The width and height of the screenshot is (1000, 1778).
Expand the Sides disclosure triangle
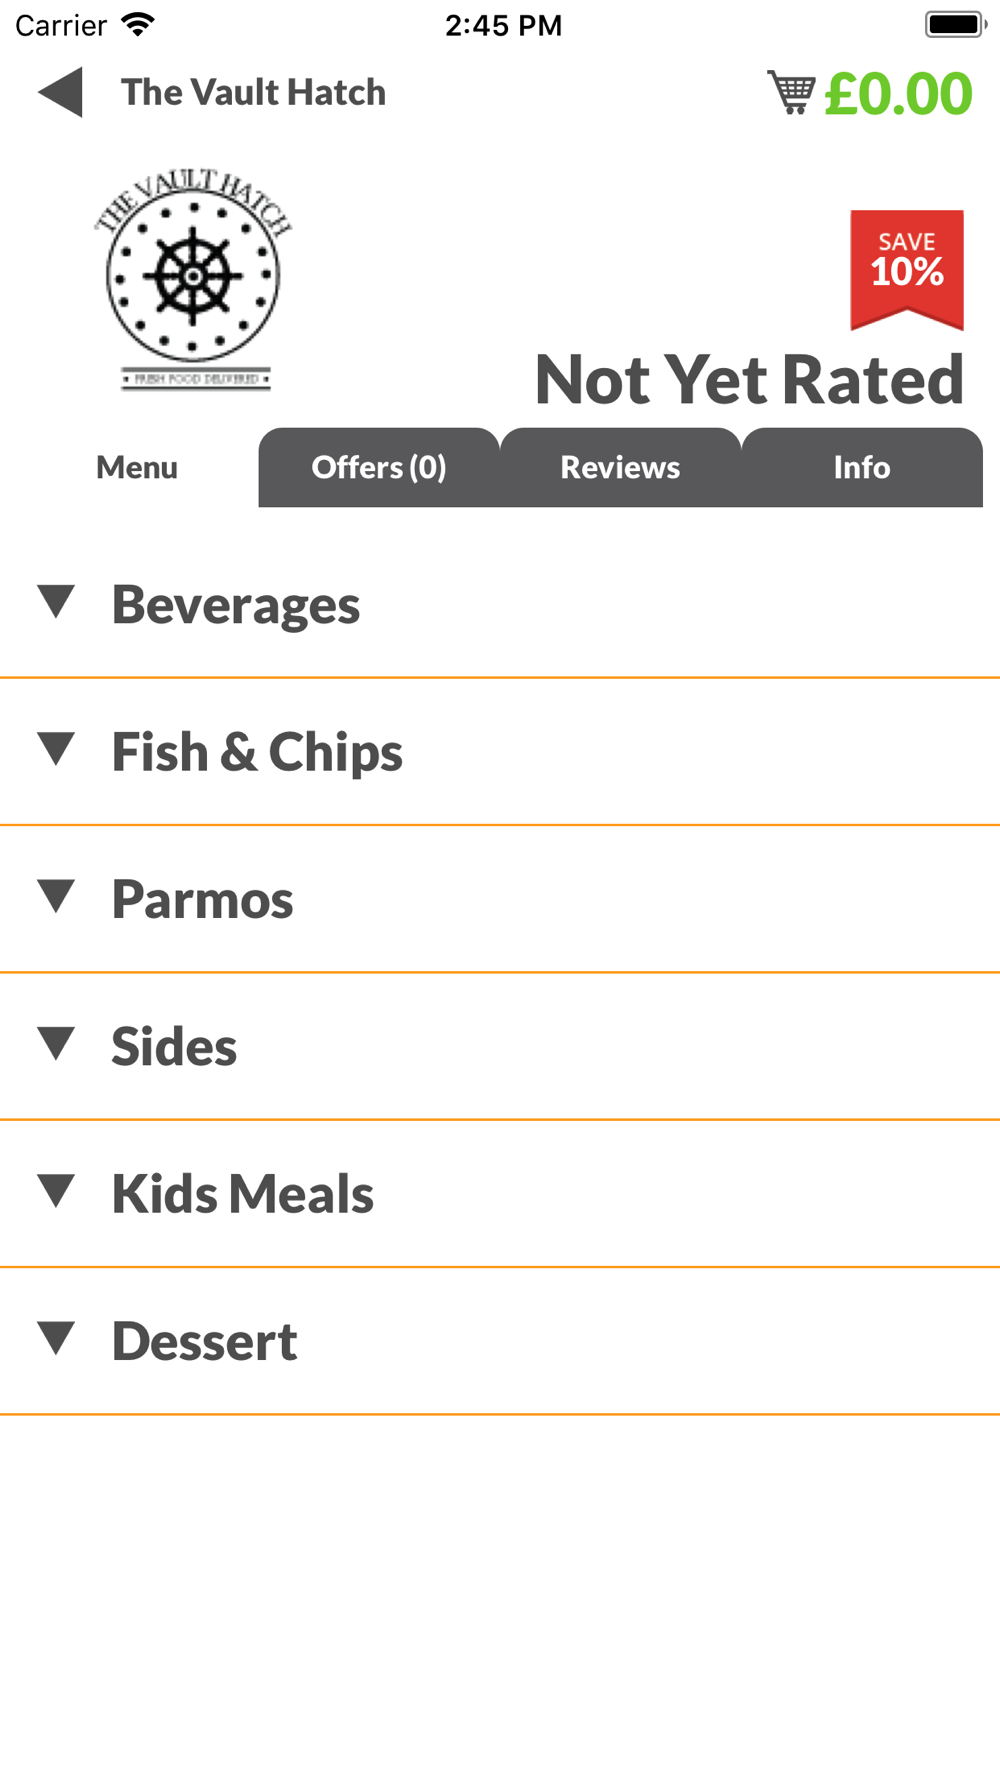56,1043
